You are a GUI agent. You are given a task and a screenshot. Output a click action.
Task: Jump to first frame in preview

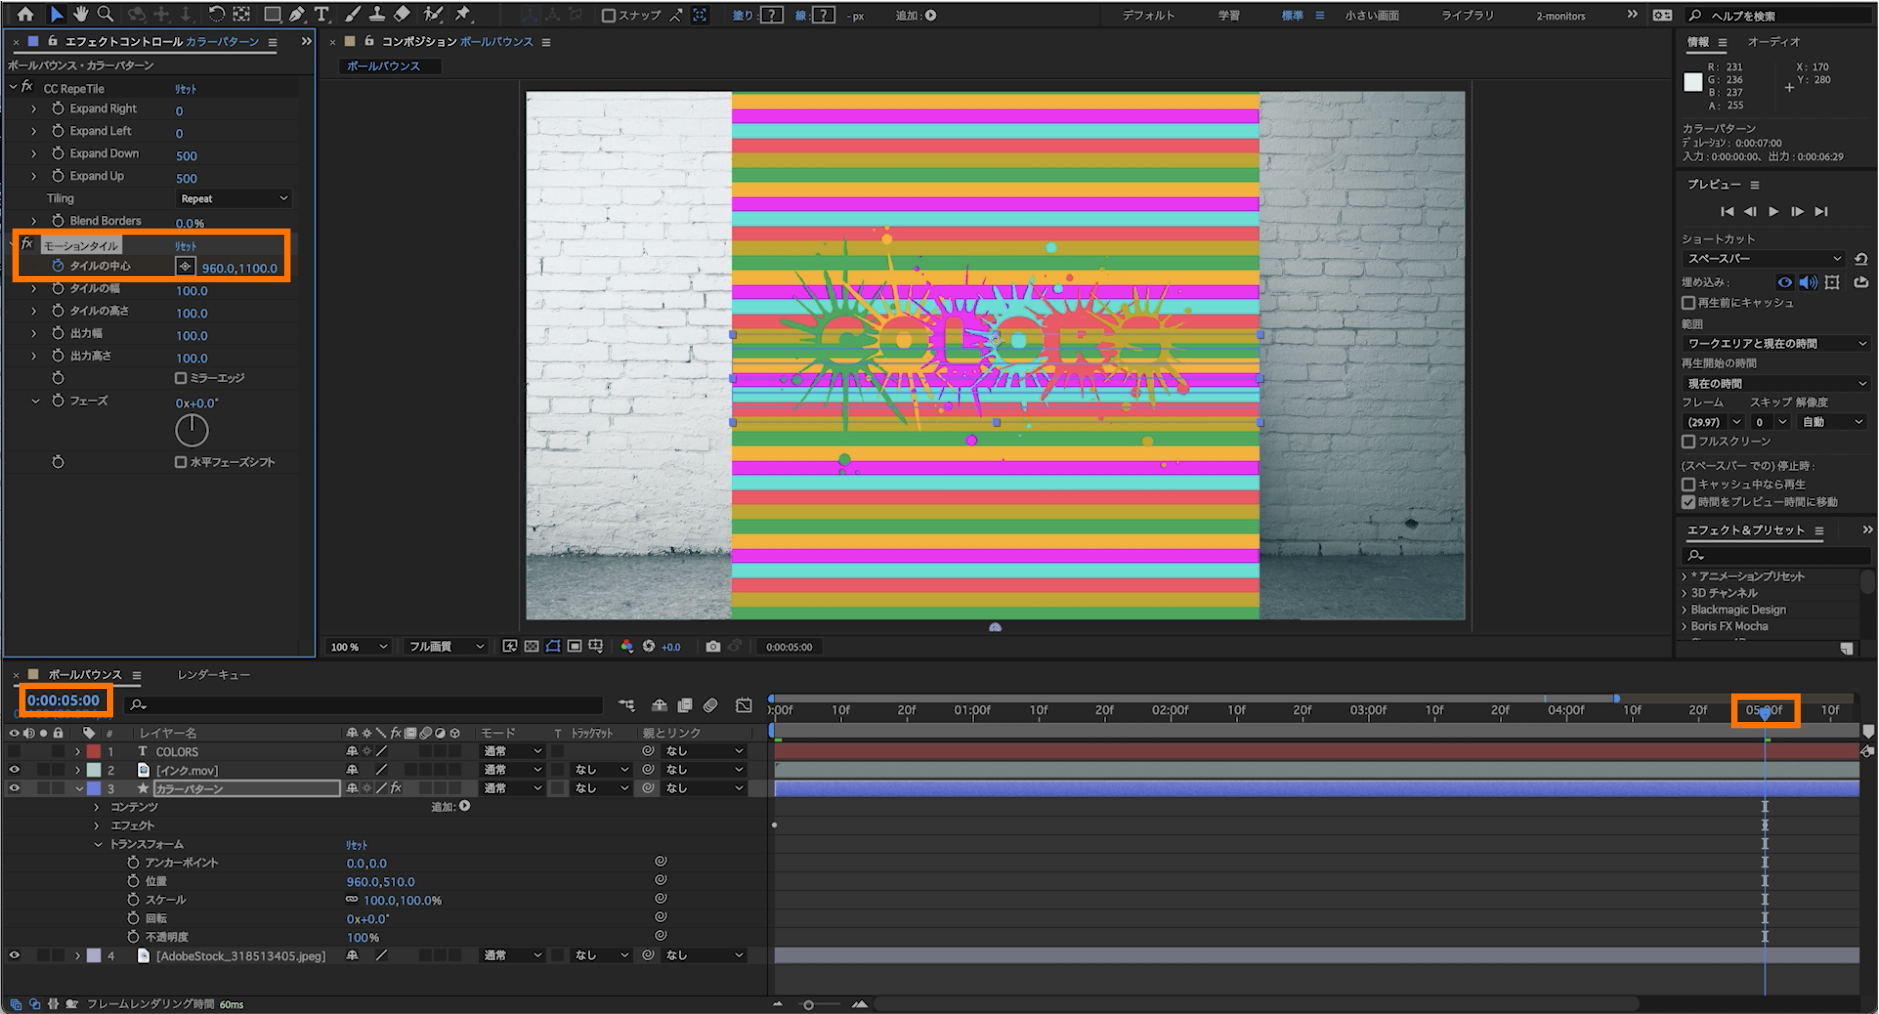1727,212
